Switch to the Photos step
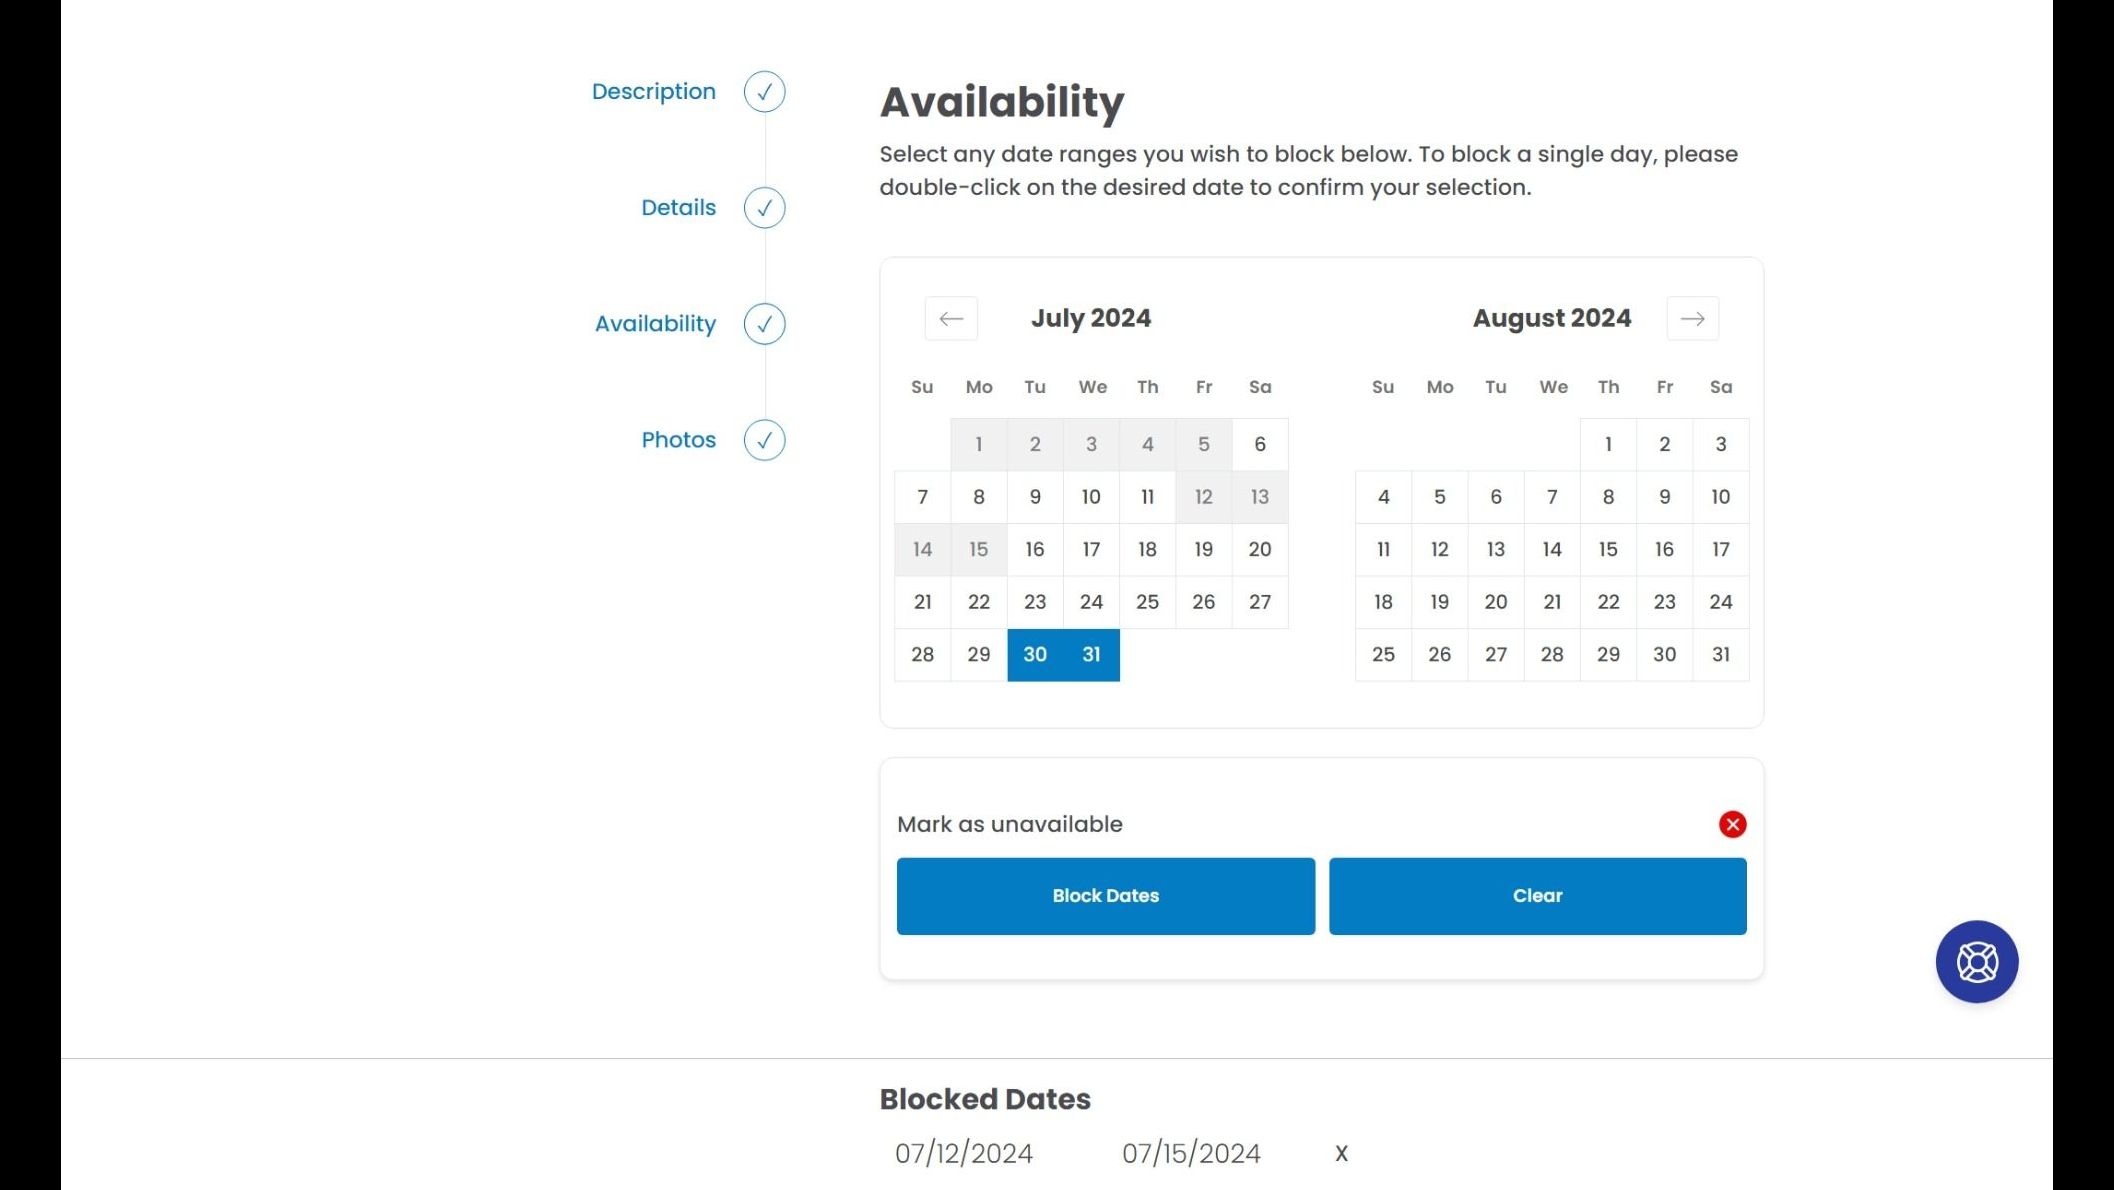 click(678, 439)
